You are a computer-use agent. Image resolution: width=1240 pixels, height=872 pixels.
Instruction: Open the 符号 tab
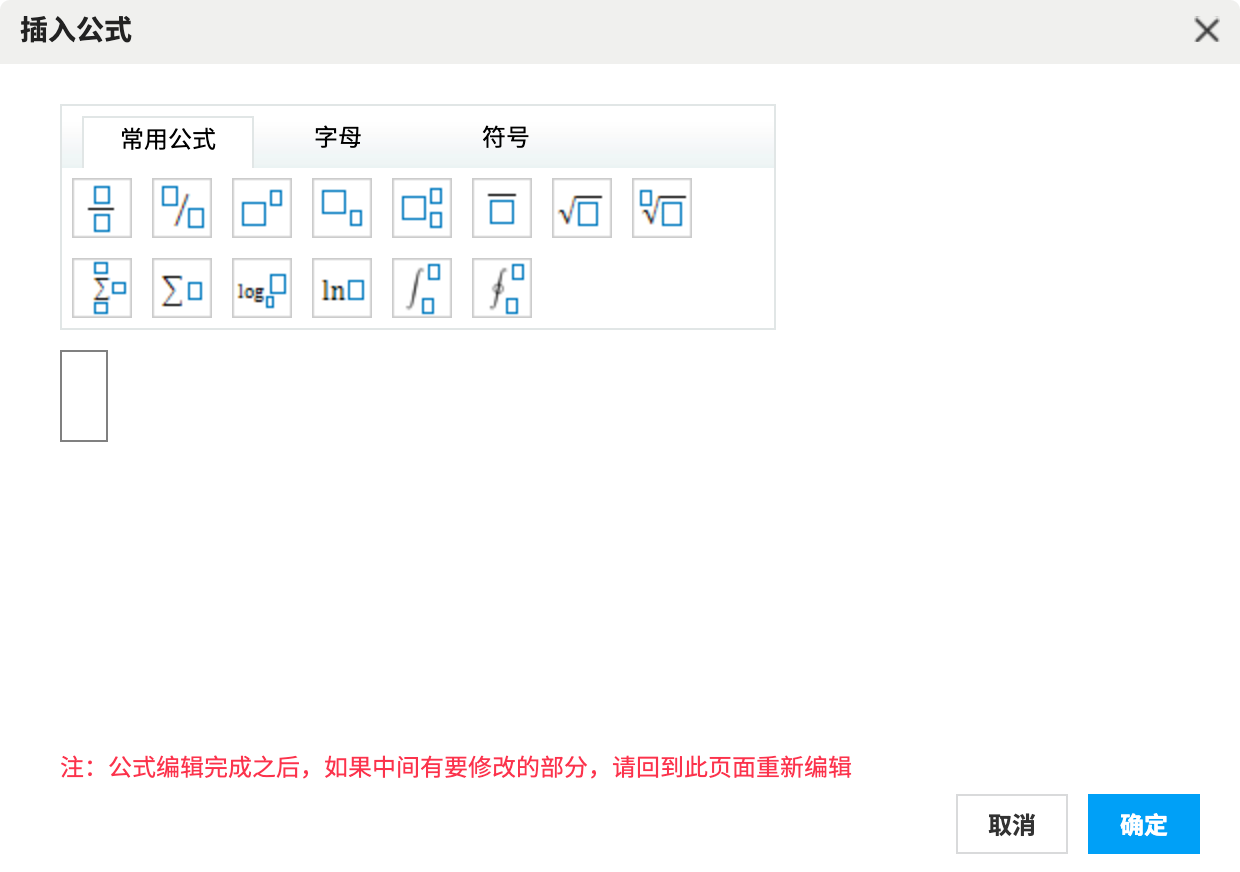pyautogui.click(x=505, y=138)
